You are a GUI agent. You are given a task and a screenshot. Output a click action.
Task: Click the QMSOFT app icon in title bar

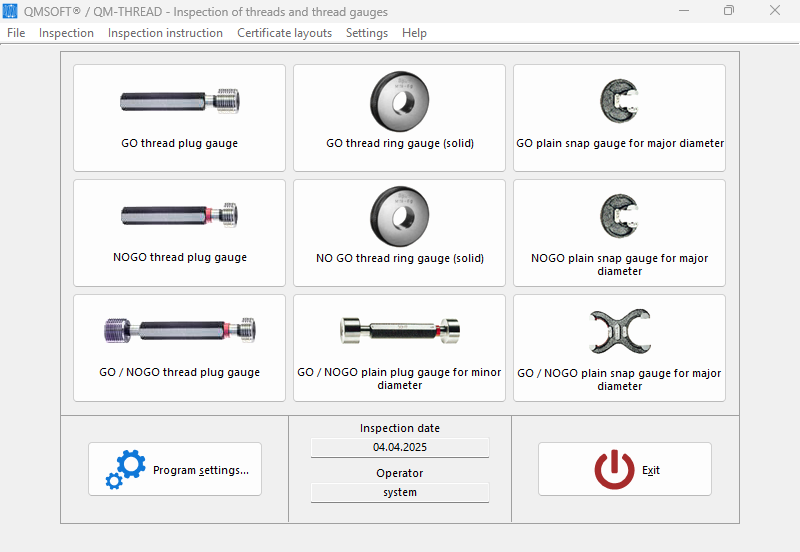click(x=10, y=11)
